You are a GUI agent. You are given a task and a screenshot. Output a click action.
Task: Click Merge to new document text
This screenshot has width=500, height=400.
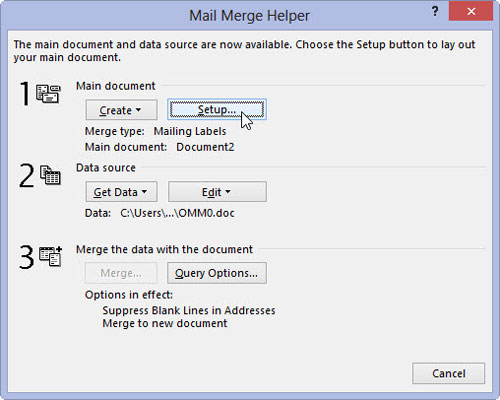(x=165, y=323)
